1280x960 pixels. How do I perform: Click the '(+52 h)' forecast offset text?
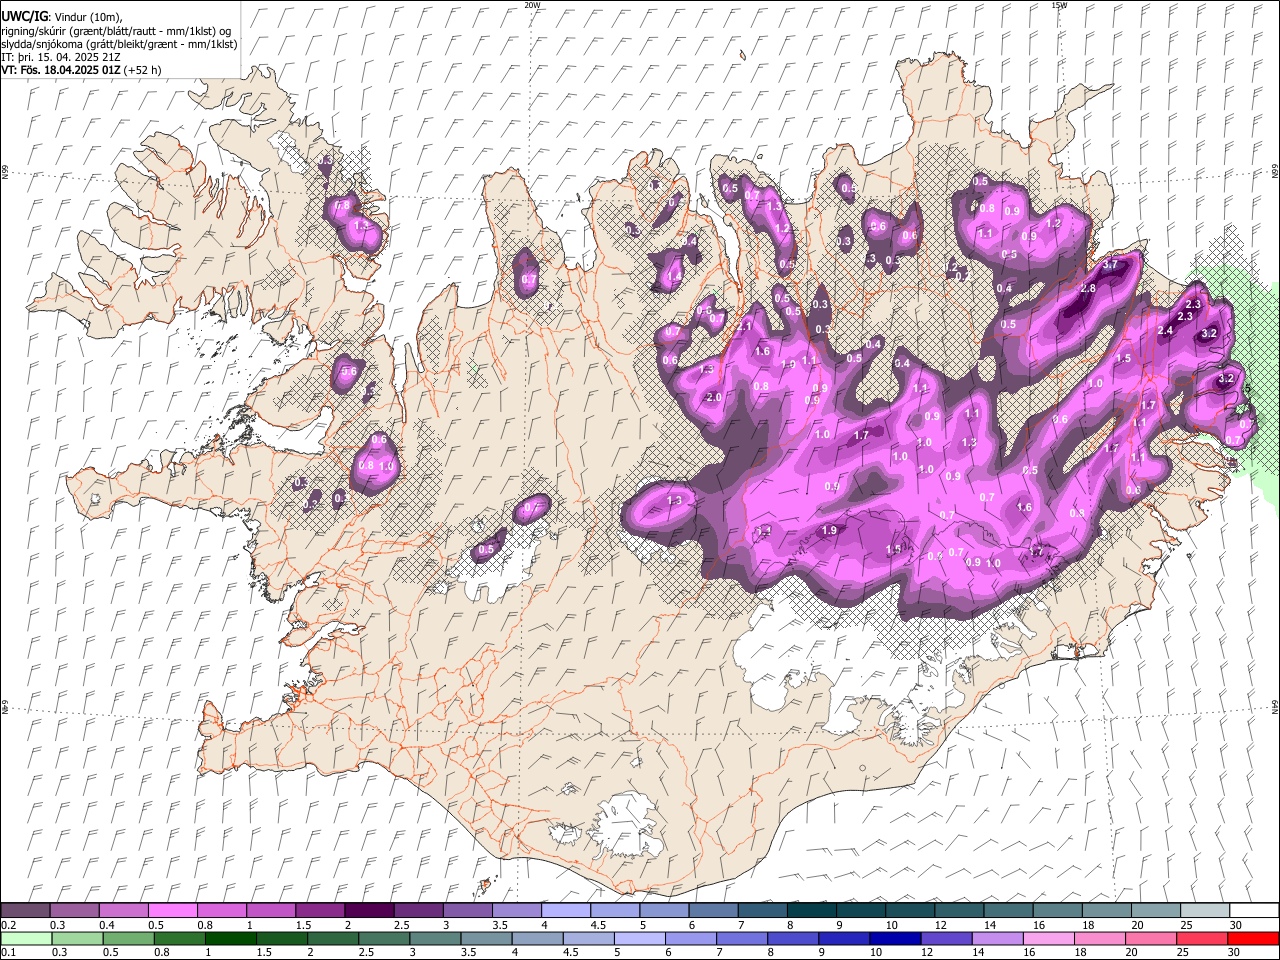(x=144, y=70)
